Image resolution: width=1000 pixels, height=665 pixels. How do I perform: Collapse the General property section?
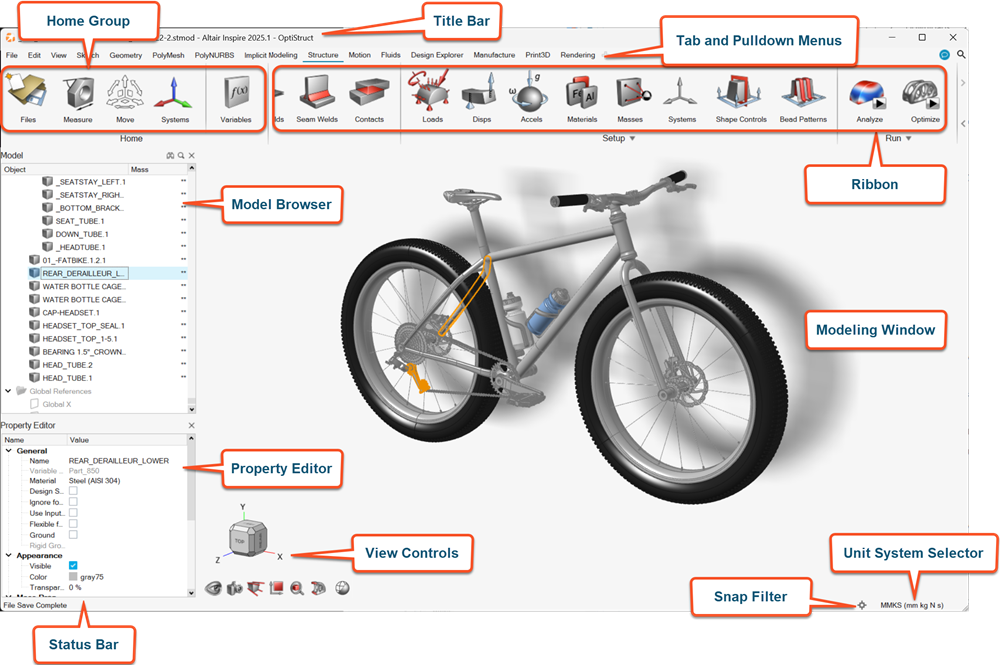coord(9,451)
